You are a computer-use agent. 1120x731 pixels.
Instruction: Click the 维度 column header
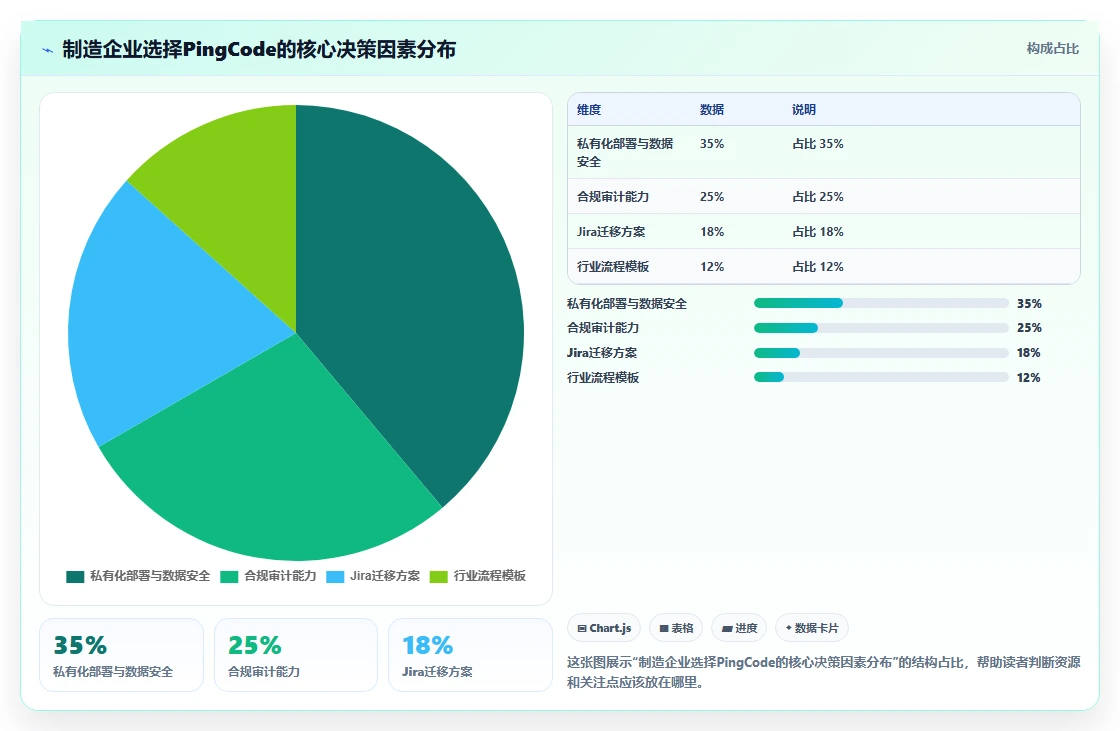(x=589, y=109)
